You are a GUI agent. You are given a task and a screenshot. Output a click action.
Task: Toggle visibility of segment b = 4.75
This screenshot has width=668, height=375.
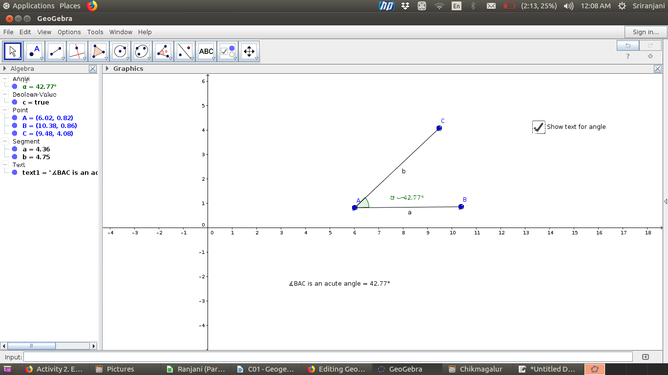(x=14, y=157)
